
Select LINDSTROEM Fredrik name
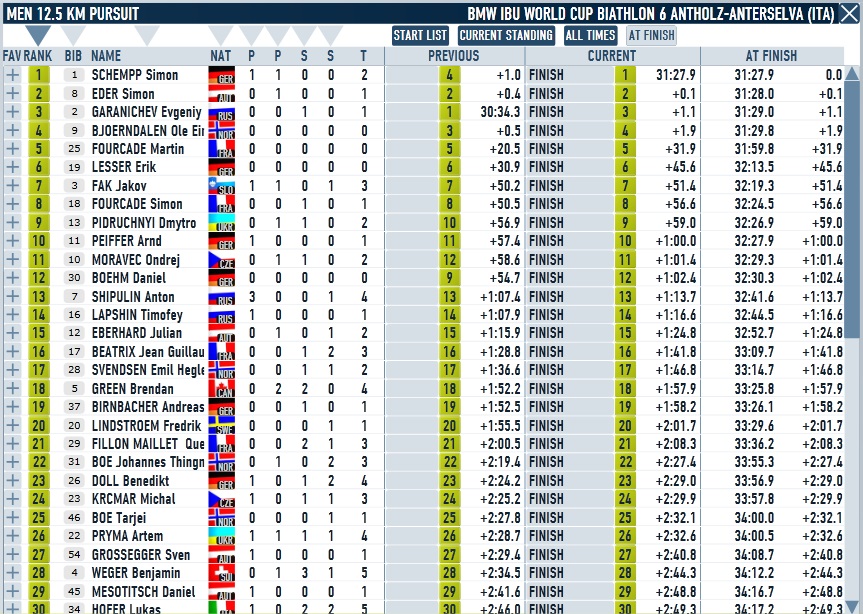(146, 425)
